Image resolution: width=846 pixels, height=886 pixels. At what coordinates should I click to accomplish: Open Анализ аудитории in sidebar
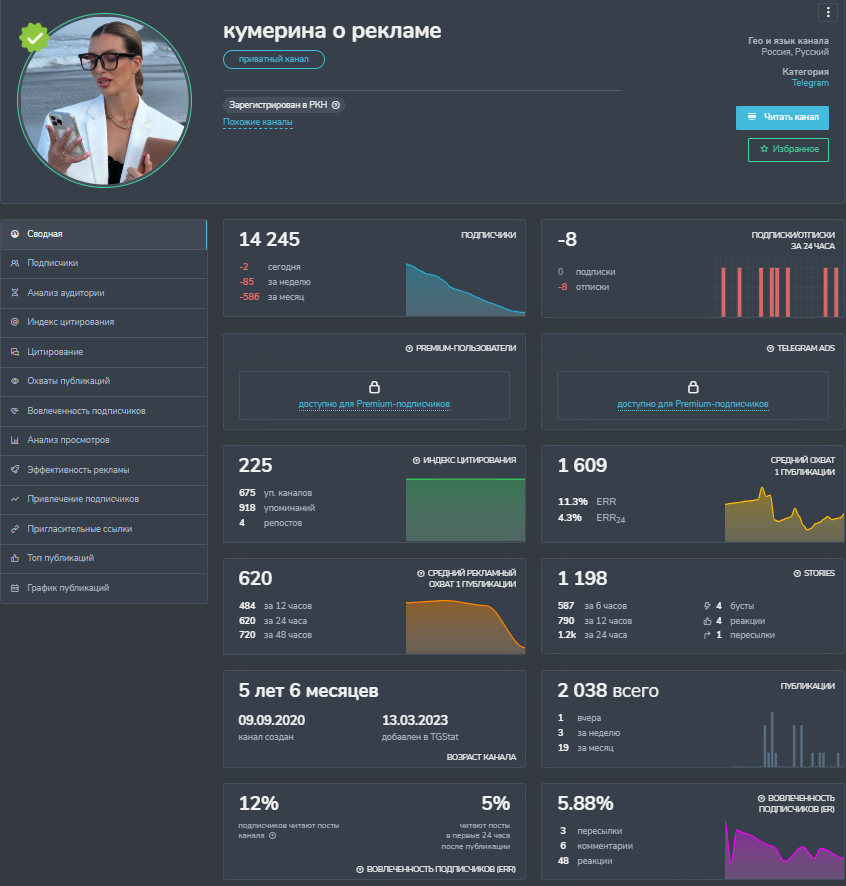(66, 293)
